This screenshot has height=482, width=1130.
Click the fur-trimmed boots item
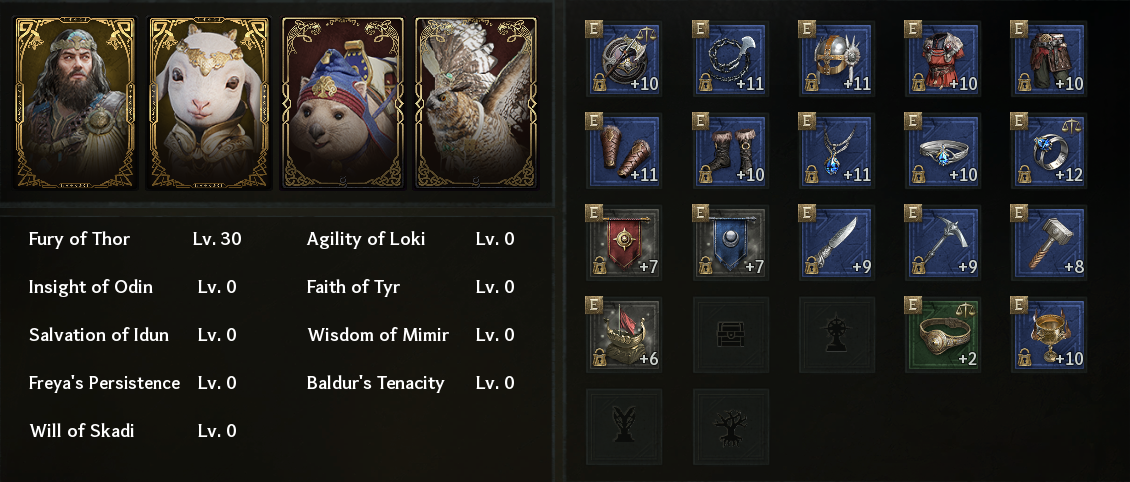tap(730, 150)
